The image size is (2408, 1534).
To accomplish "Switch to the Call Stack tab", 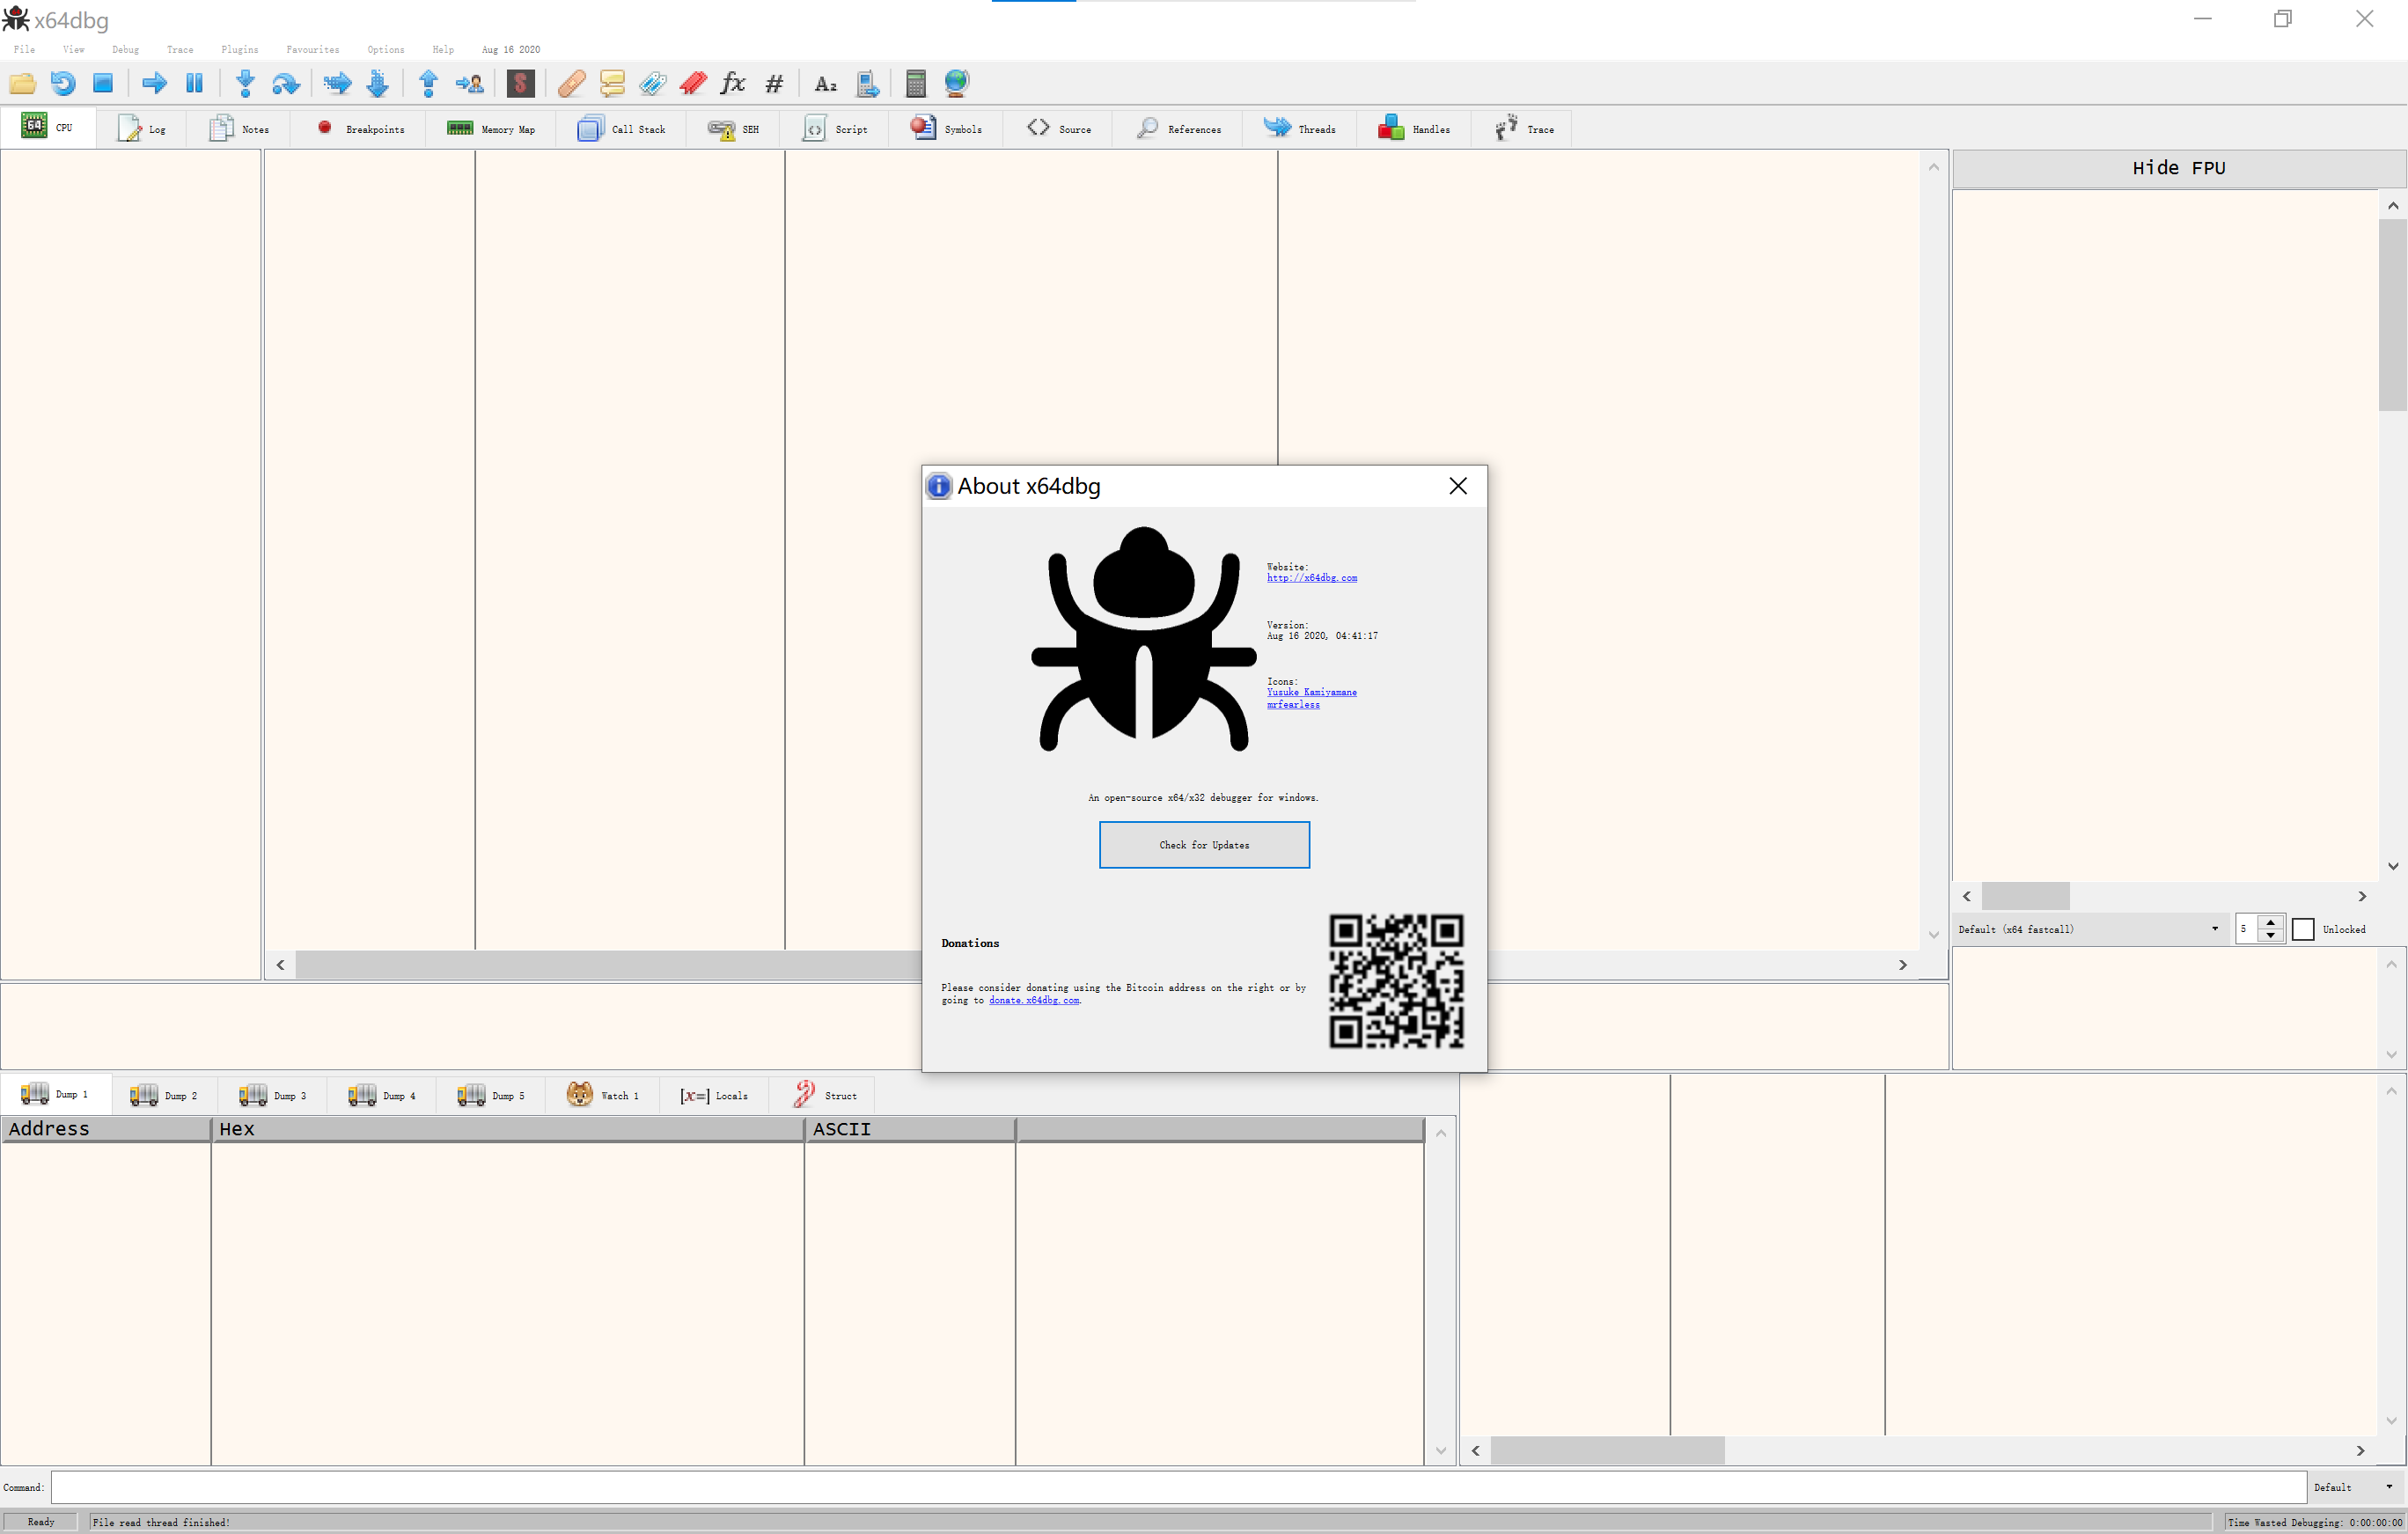I will coord(621,129).
